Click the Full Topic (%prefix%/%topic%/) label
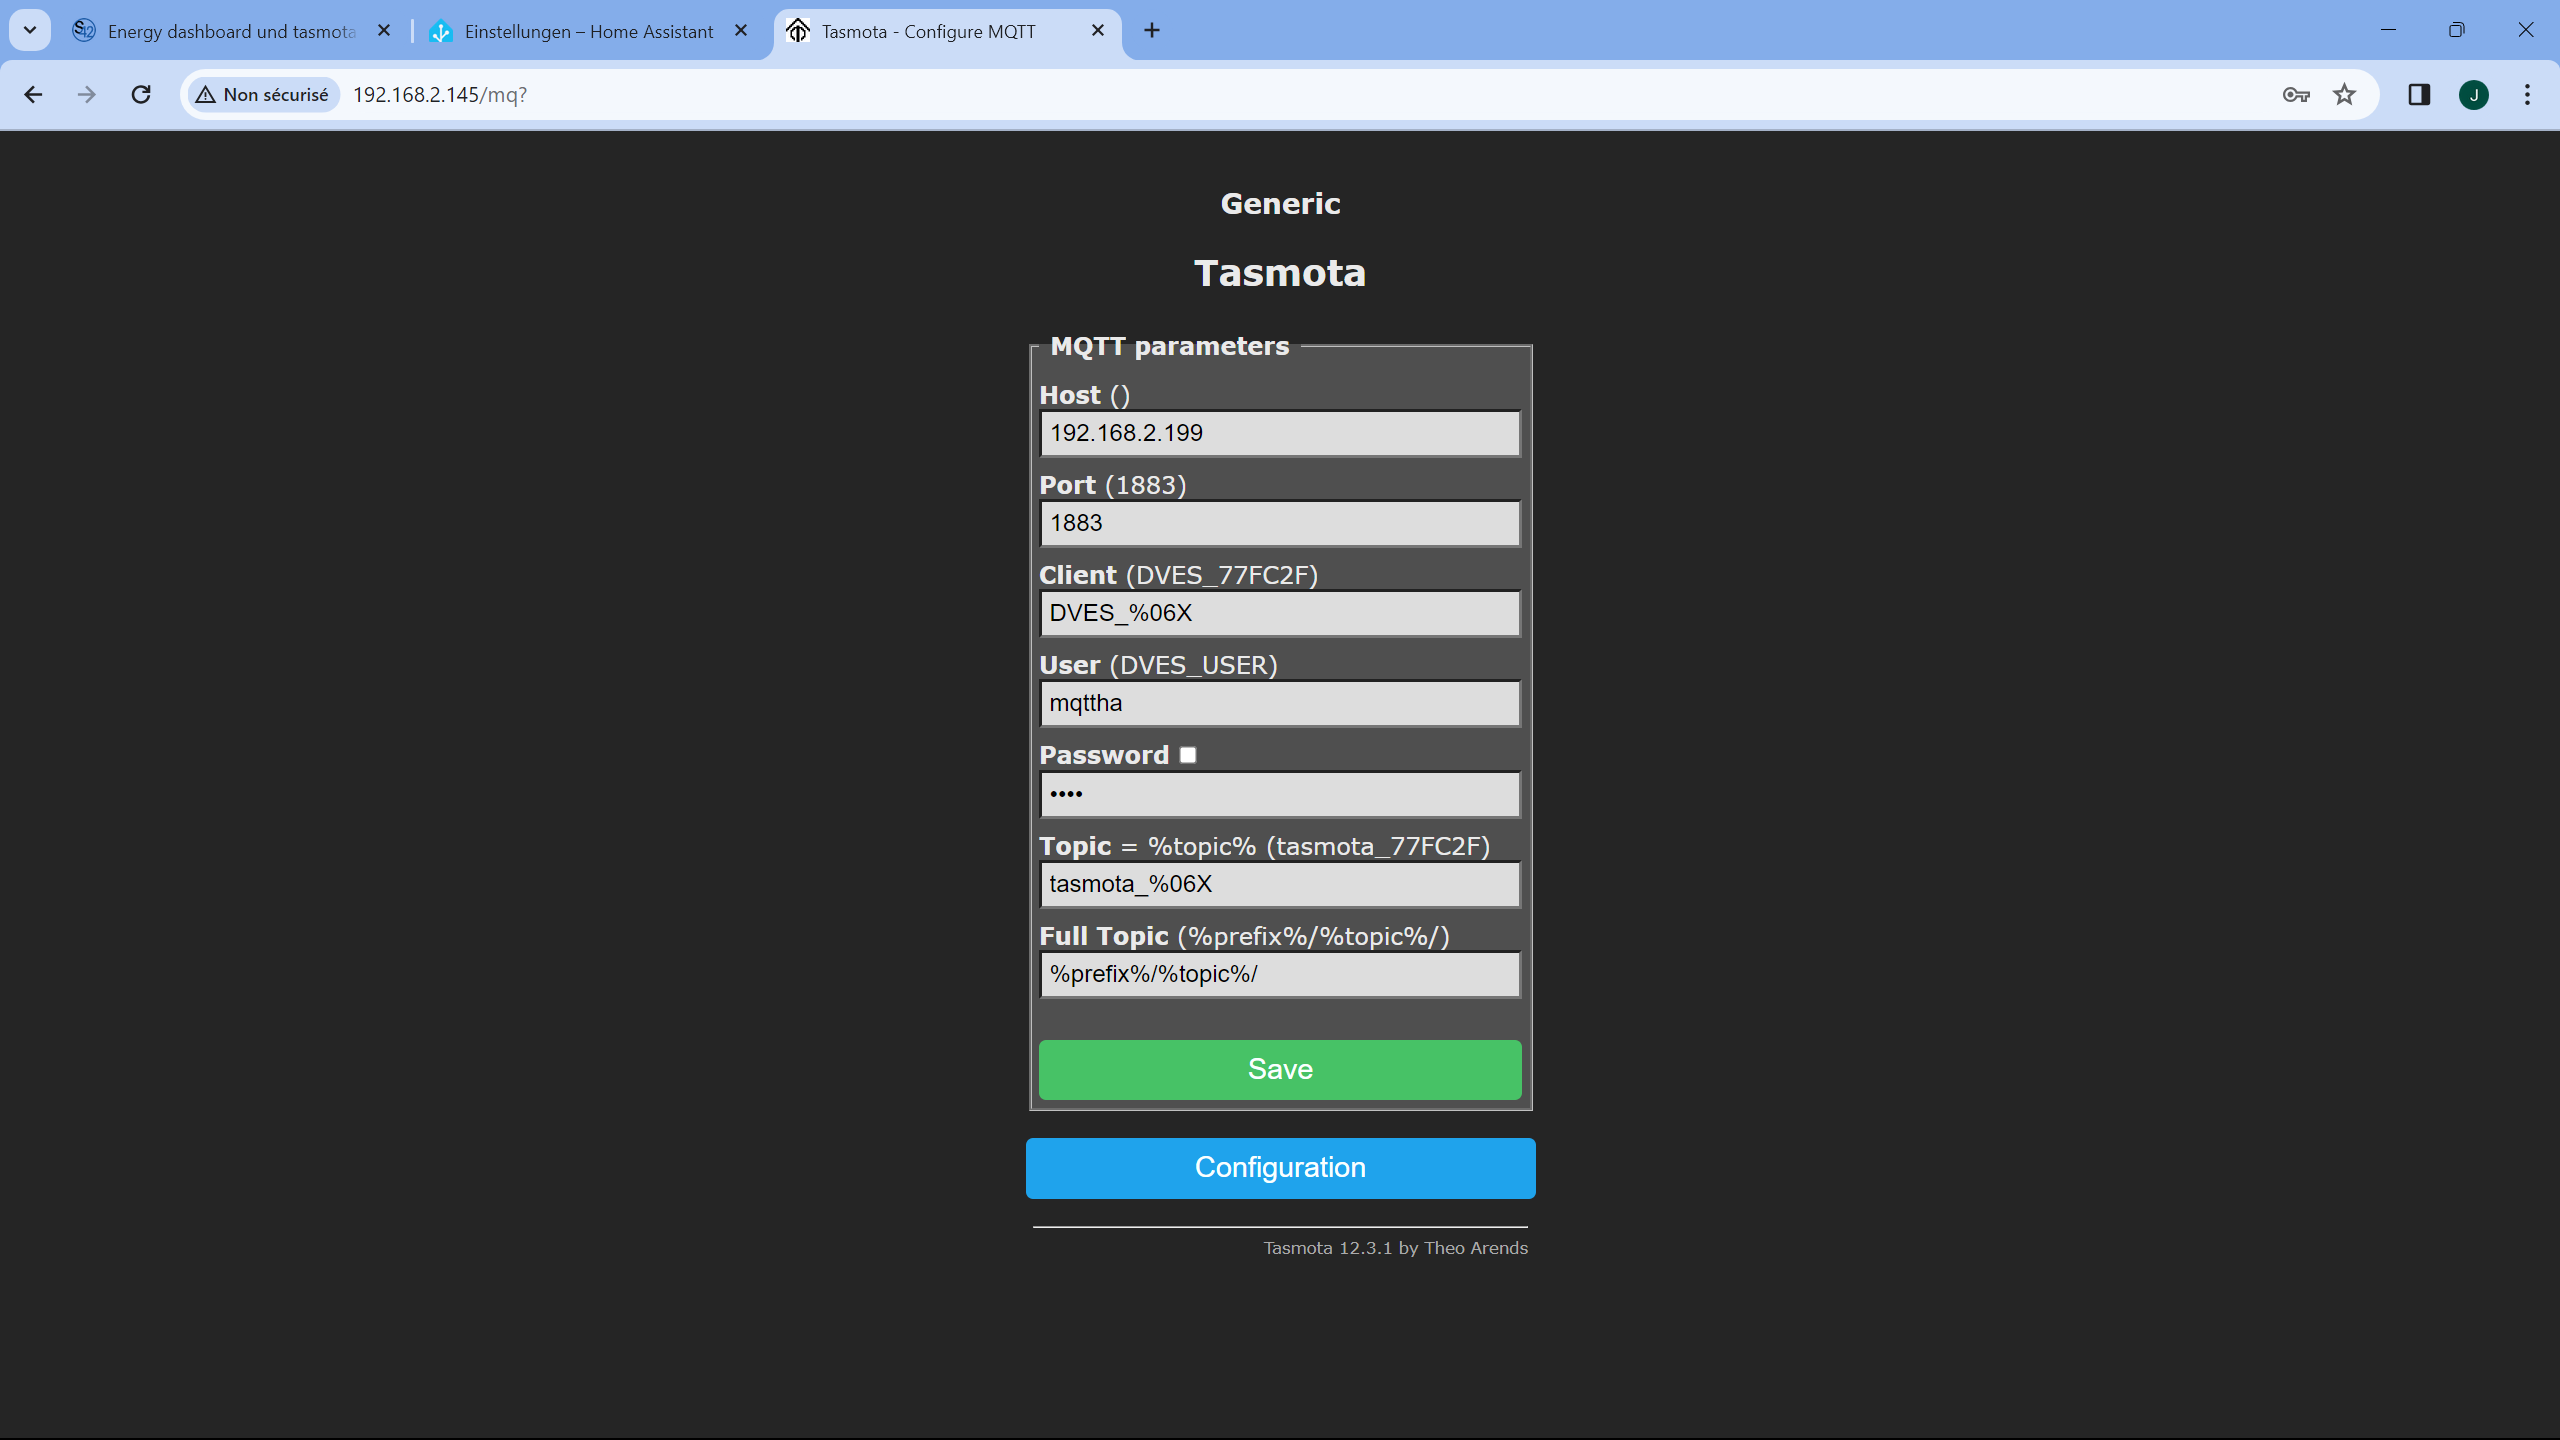Image resolution: width=2560 pixels, height=1440 pixels. 1244,936
